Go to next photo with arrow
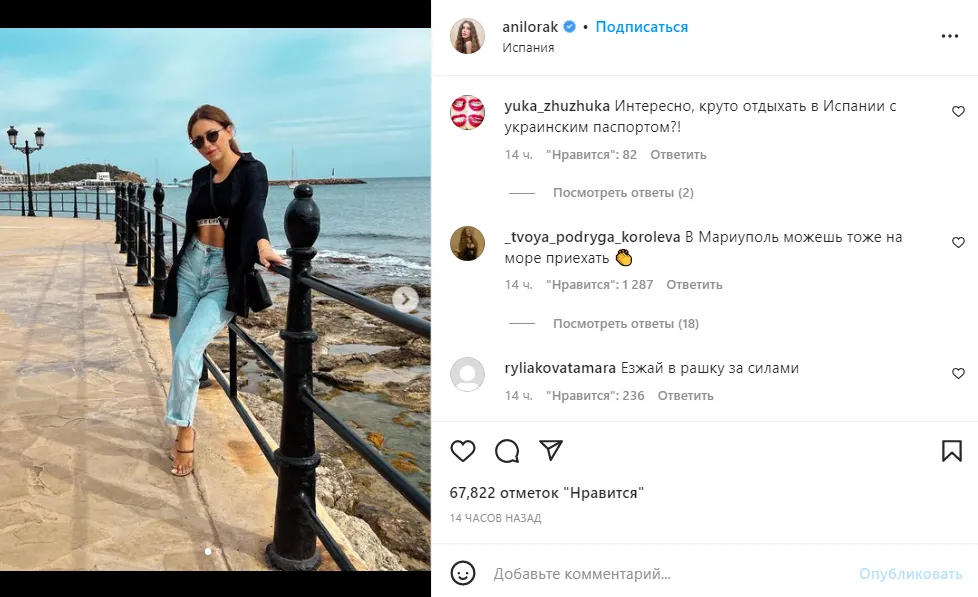This screenshot has width=978, height=597. coord(405,299)
